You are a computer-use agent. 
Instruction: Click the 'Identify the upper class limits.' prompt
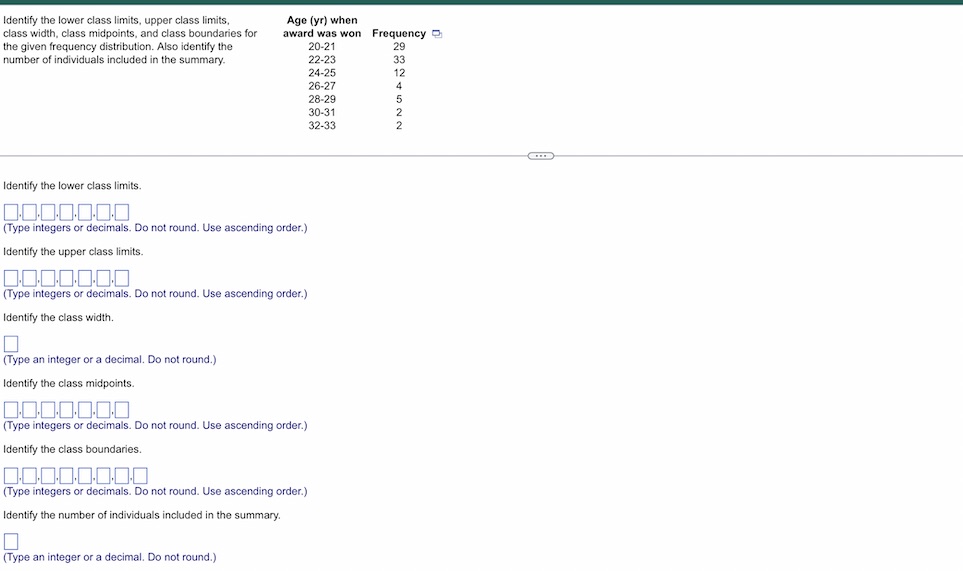[73, 252]
